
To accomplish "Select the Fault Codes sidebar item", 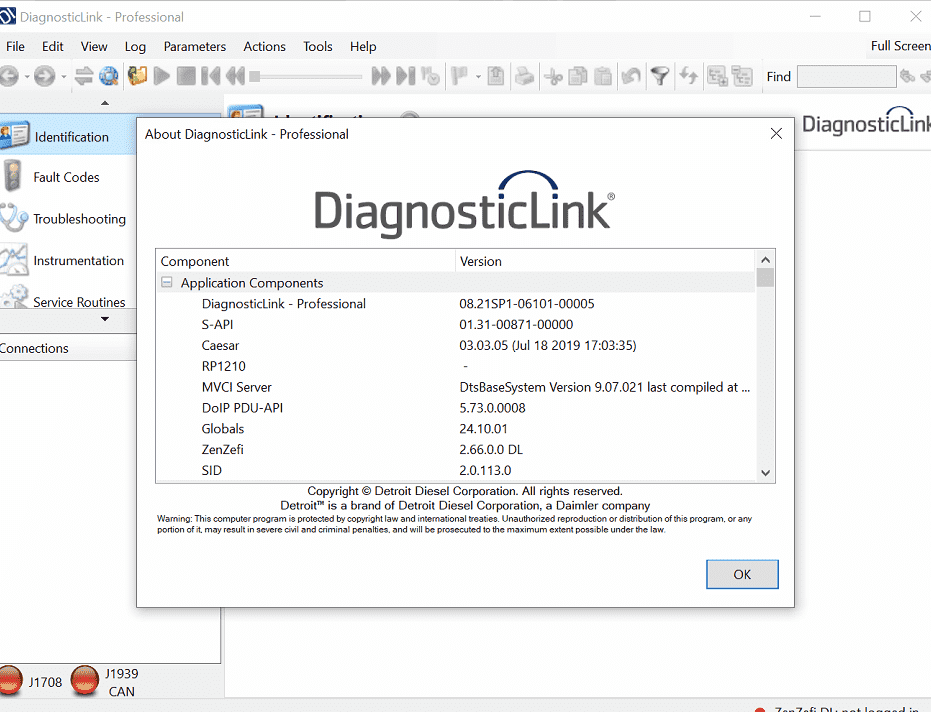I will coord(68,177).
